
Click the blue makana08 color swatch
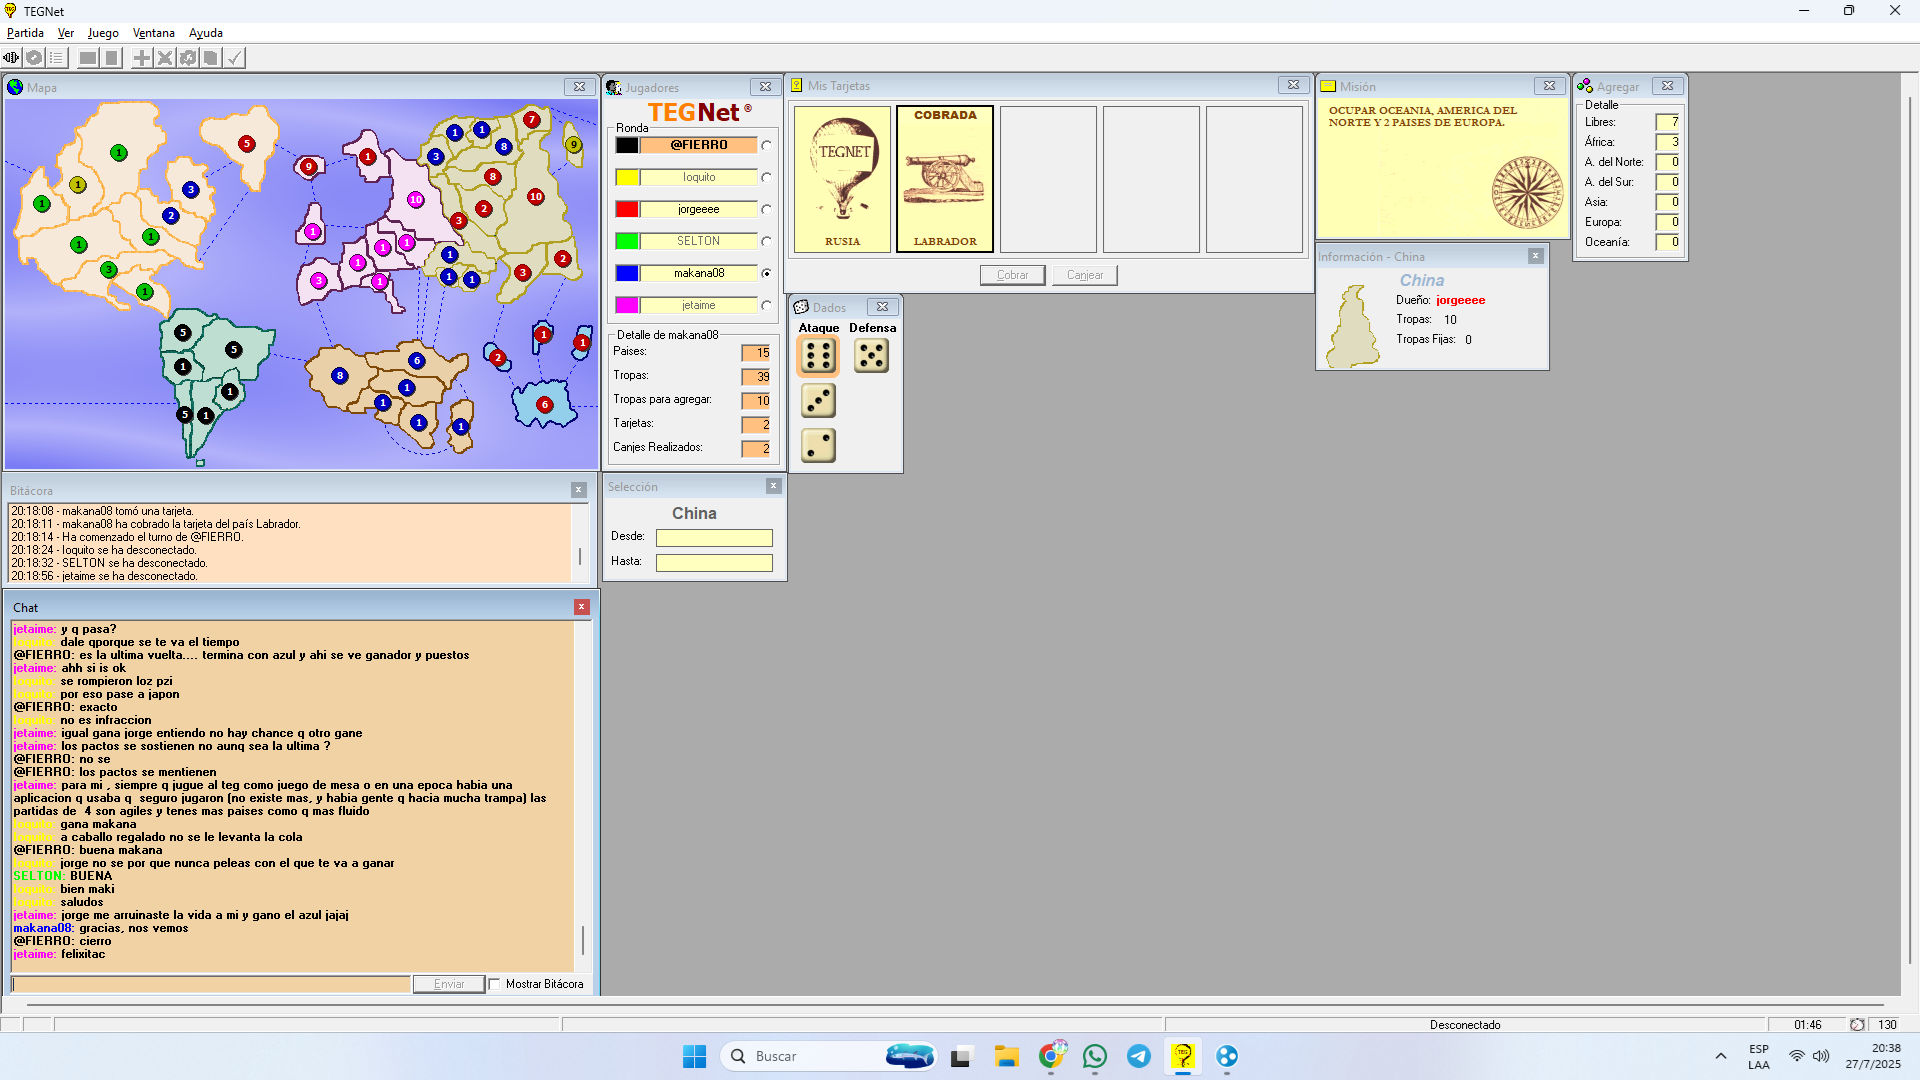(627, 273)
